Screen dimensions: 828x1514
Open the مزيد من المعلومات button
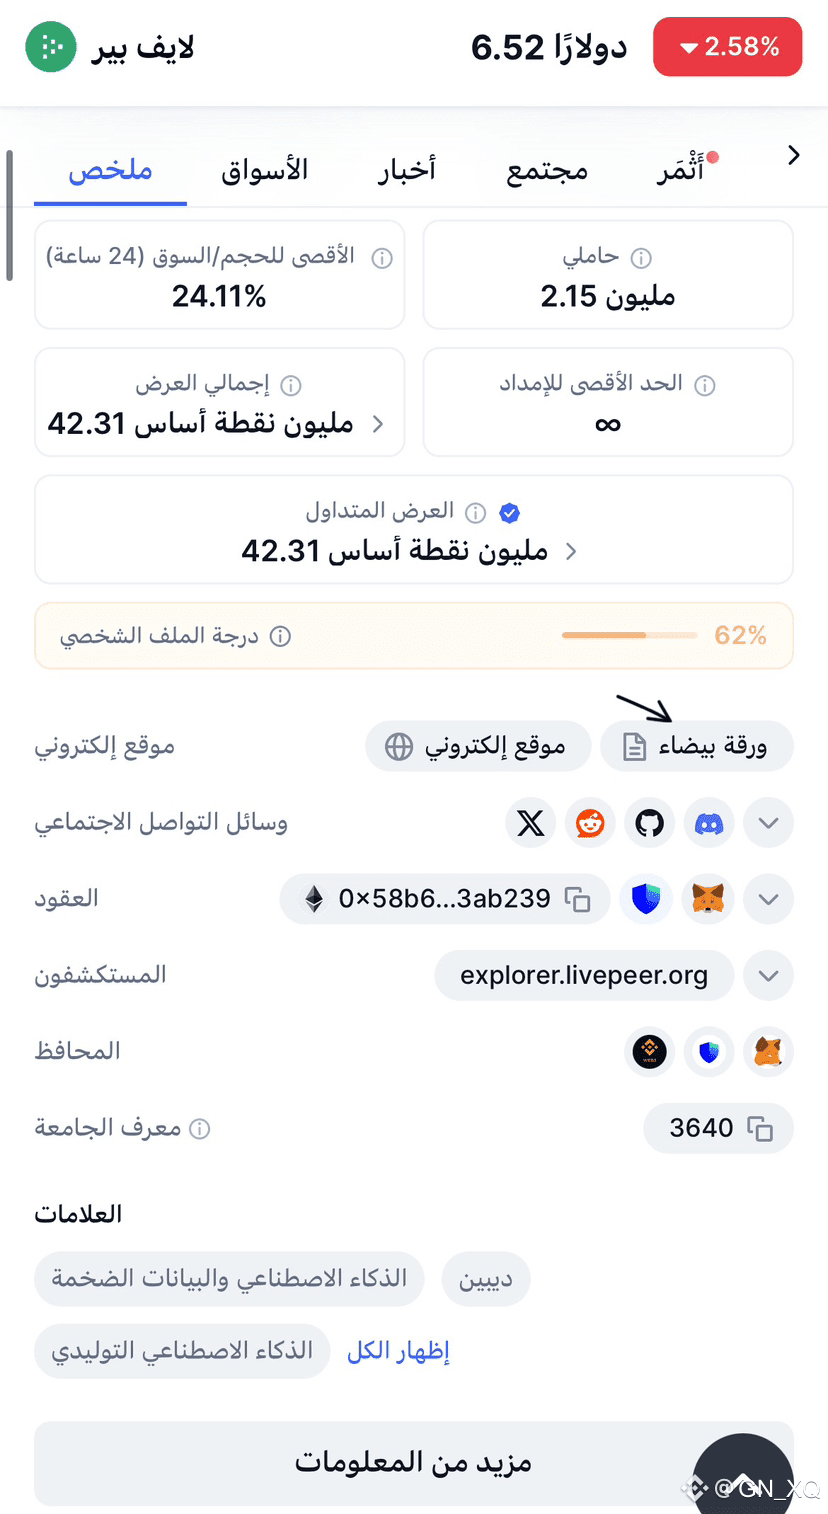(413, 1464)
